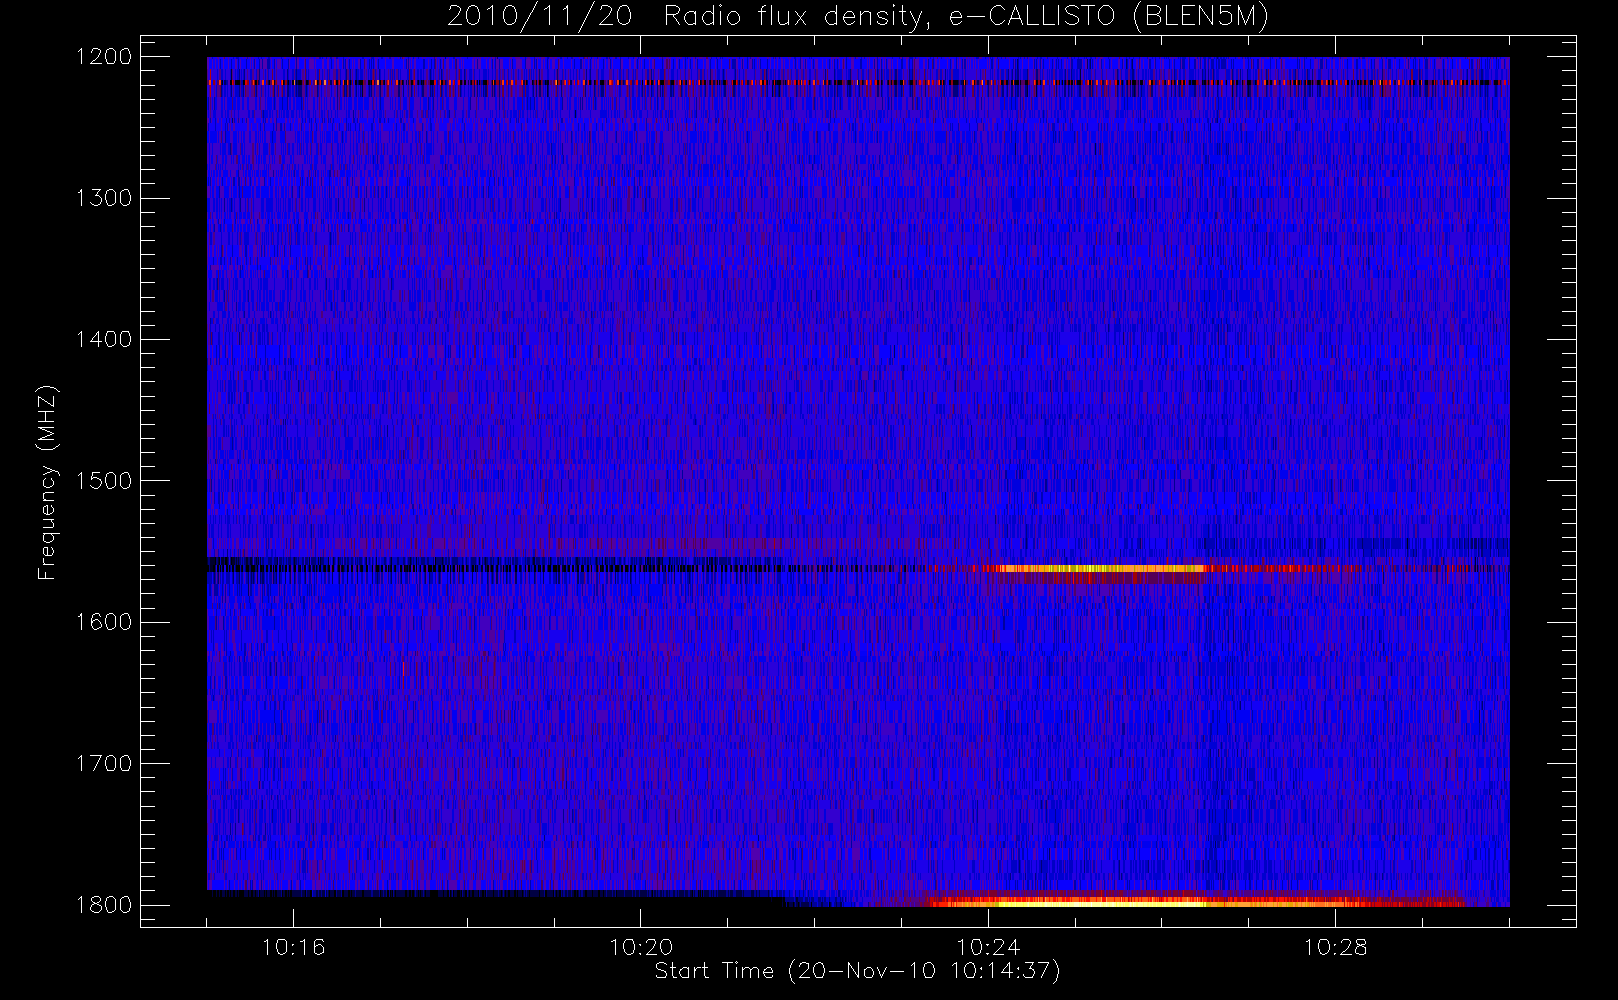Click the plot title 'Radio flux density, e-CALLISTO (BLEN5M)'
Viewport: 1618px width, 1000px height.
(x=966, y=17)
